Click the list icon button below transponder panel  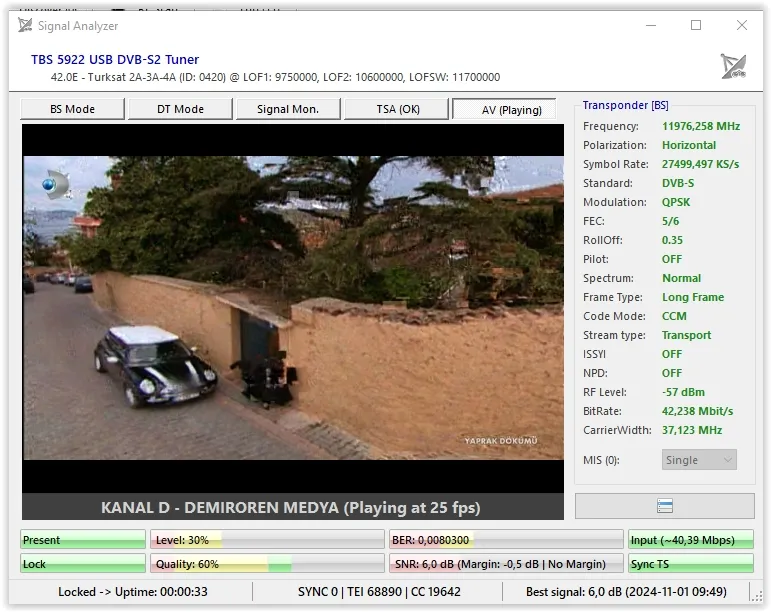[x=664, y=506]
